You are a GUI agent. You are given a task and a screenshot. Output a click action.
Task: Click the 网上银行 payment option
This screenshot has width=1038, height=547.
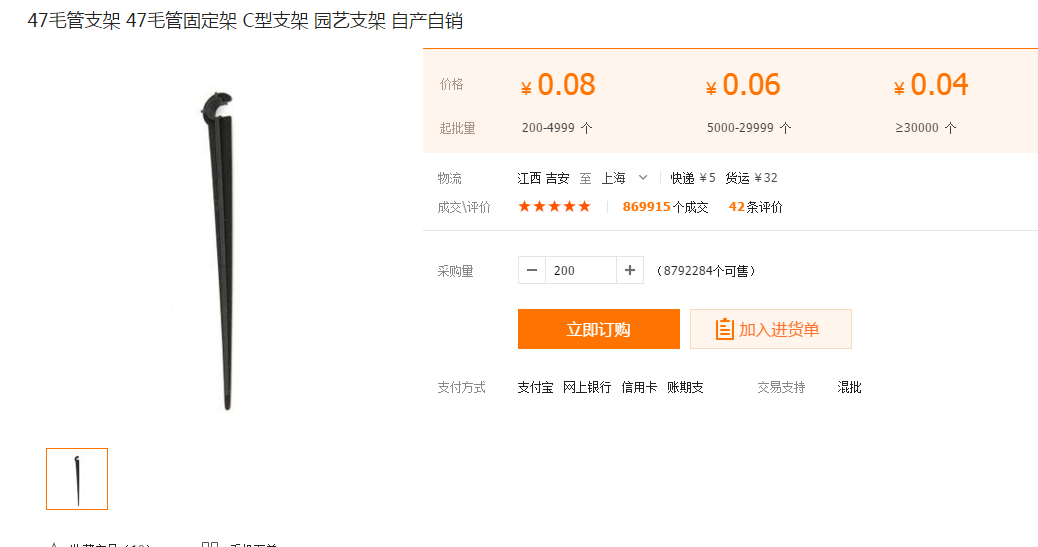(x=587, y=387)
